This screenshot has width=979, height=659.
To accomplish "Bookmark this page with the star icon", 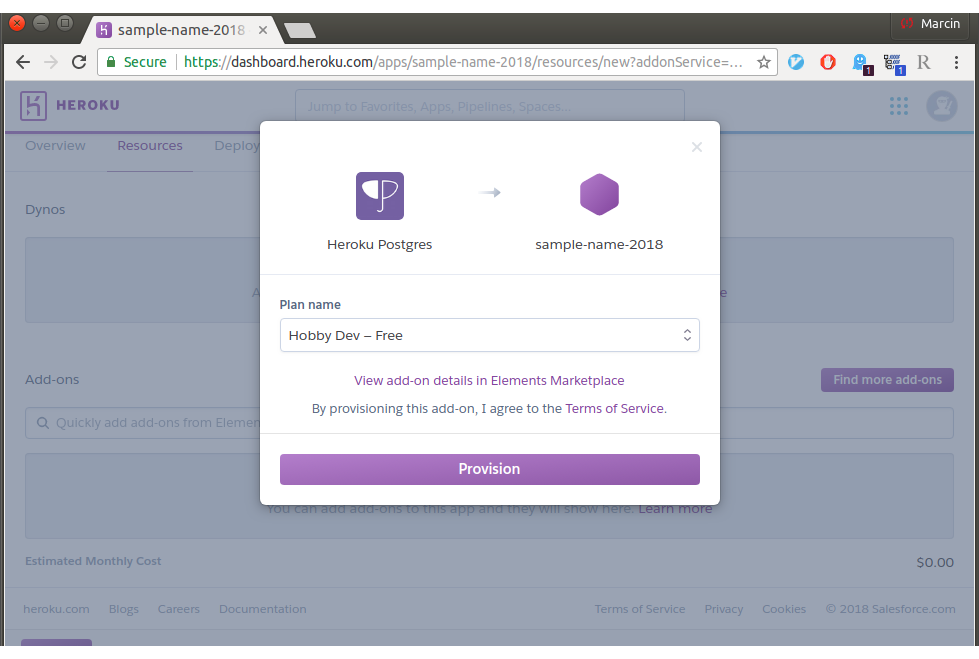I will [763, 62].
